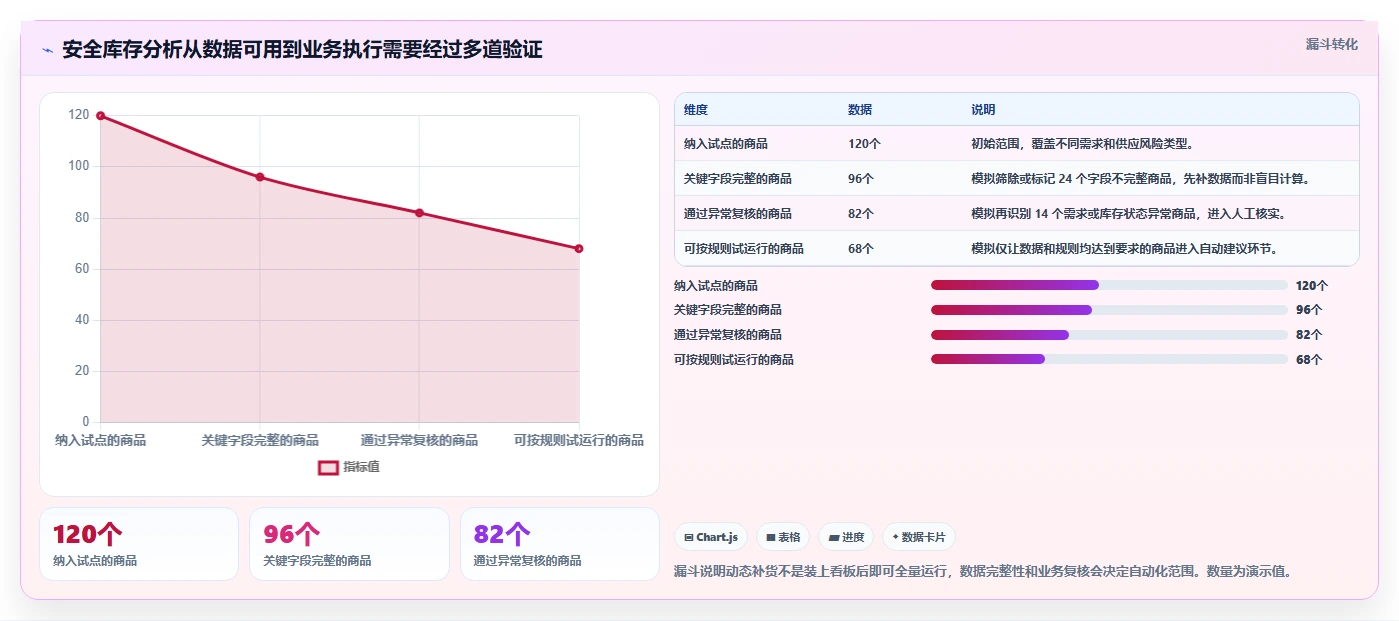The image size is (1399, 621).
Task: Click the 96个 value in the table
Action: pos(861,179)
